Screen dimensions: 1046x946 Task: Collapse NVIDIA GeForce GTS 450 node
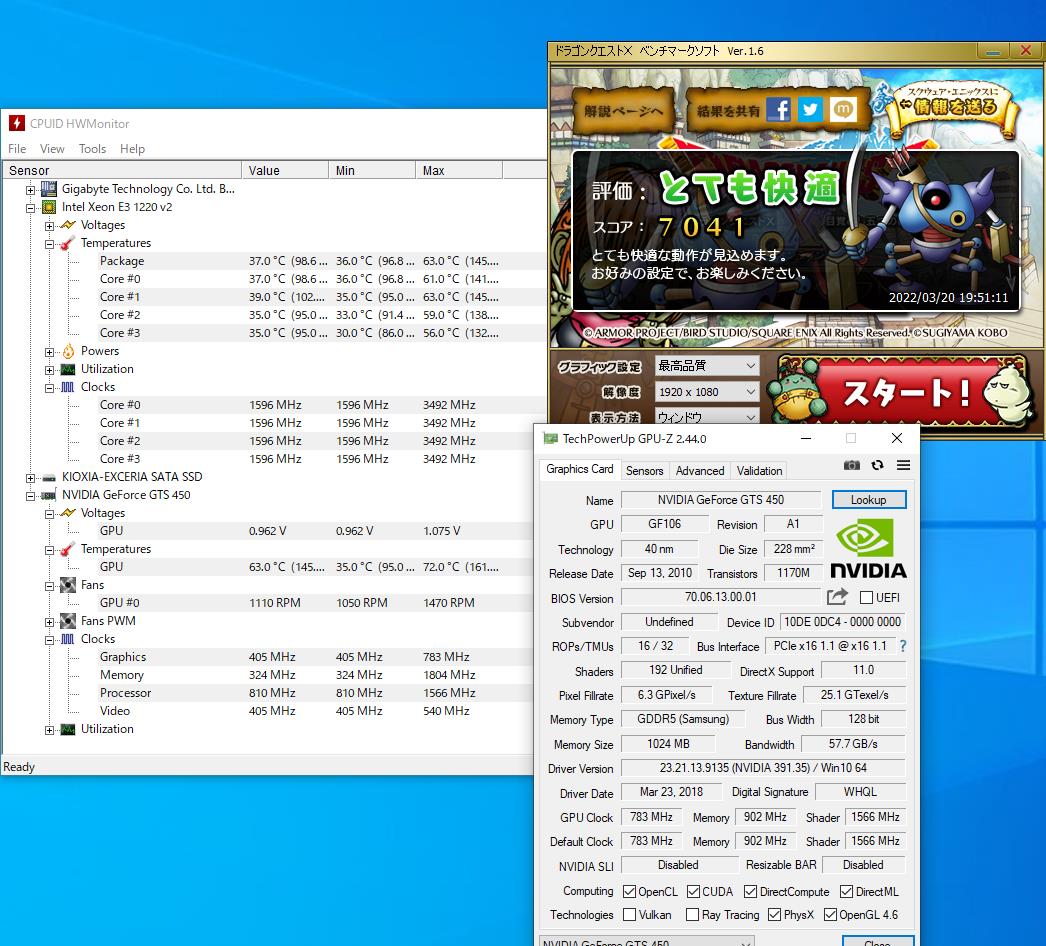(x=31, y=496)
